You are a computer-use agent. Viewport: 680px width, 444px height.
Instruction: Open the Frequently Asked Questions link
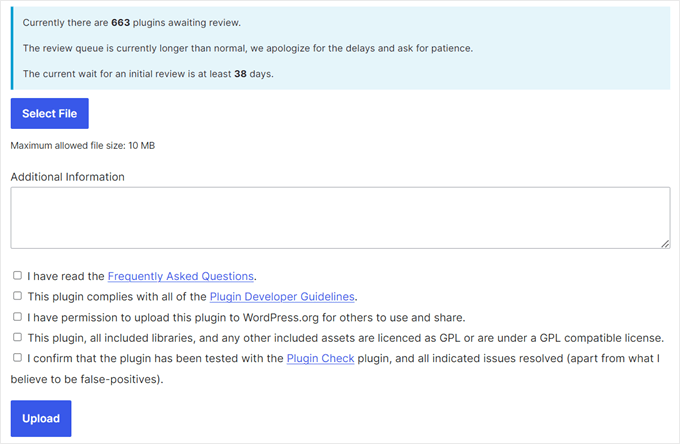[x=181, y=276]
